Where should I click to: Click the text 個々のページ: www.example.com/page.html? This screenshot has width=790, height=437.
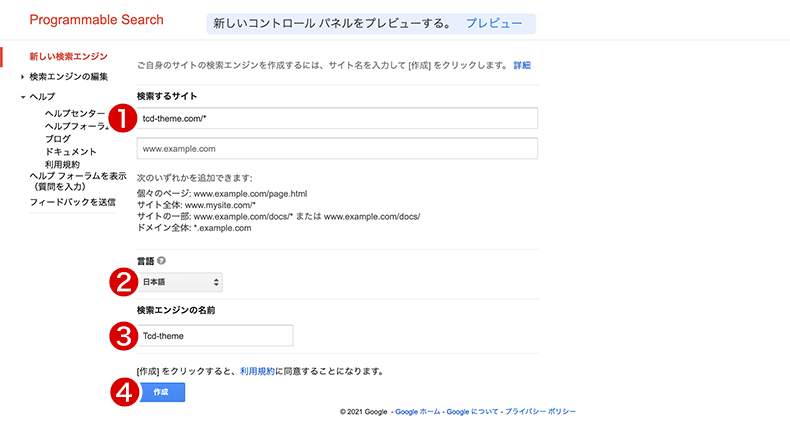[x=222, y=194]
